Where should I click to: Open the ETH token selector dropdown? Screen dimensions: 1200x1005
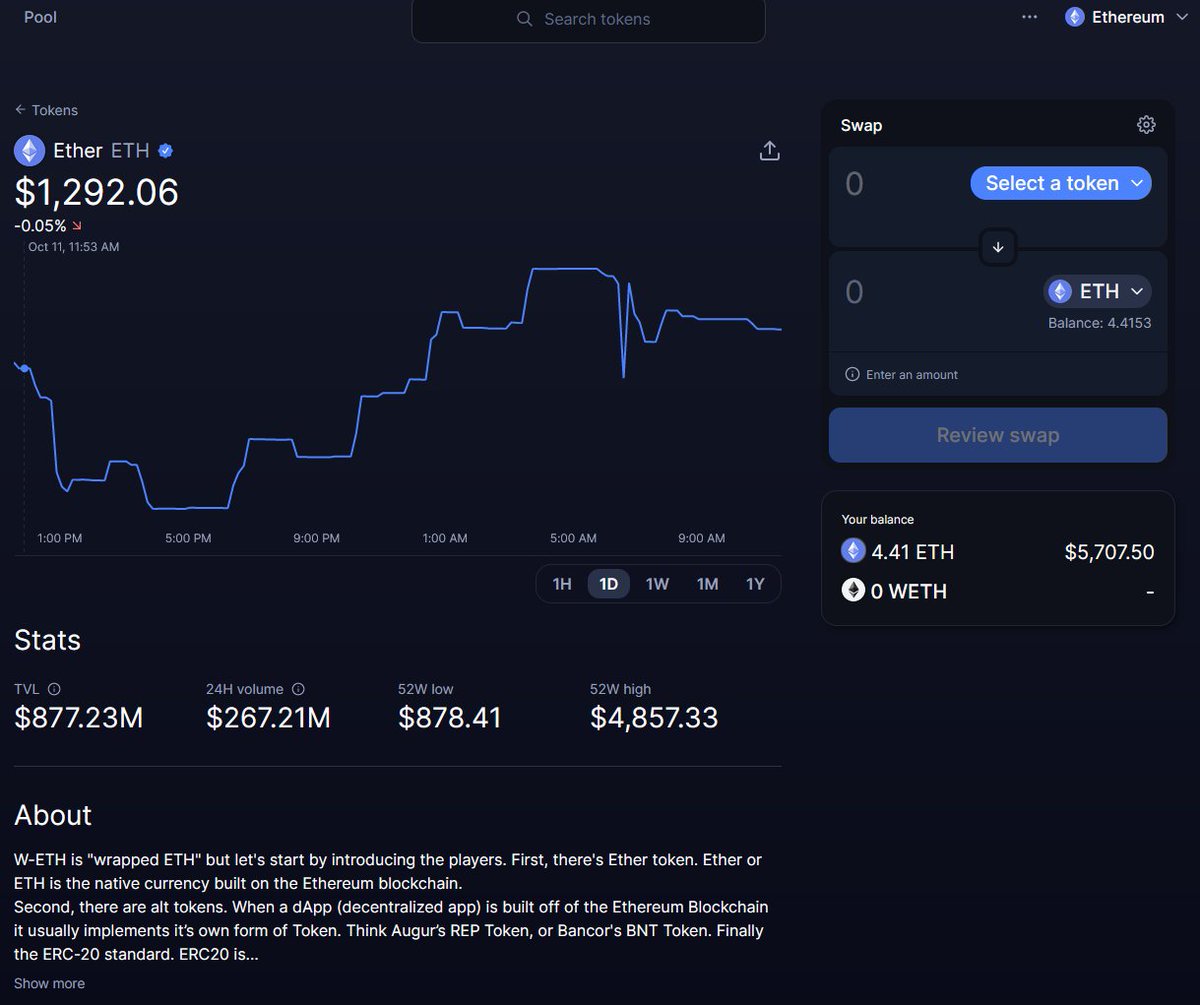pos(1098,291)
